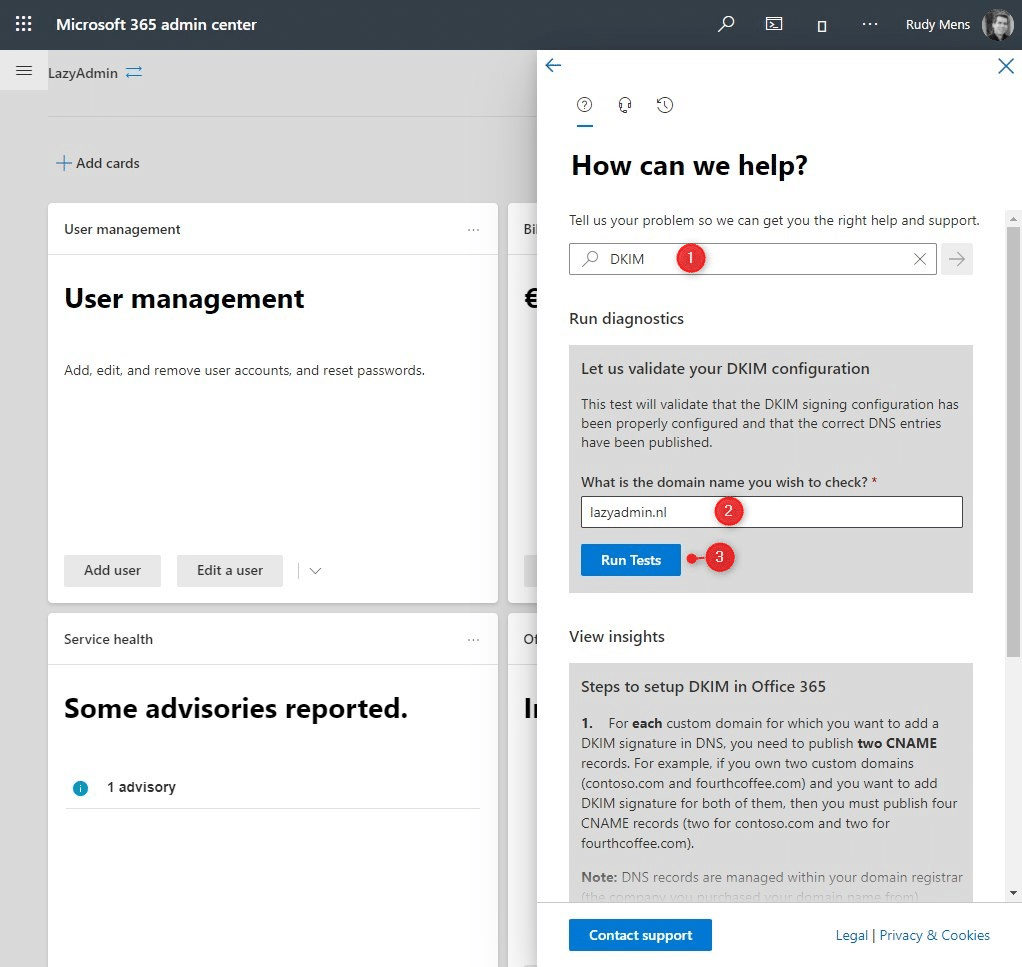The image size is (1022, 967).
Task: Click the DKIM search input field
Action: [x=752, y=259]
